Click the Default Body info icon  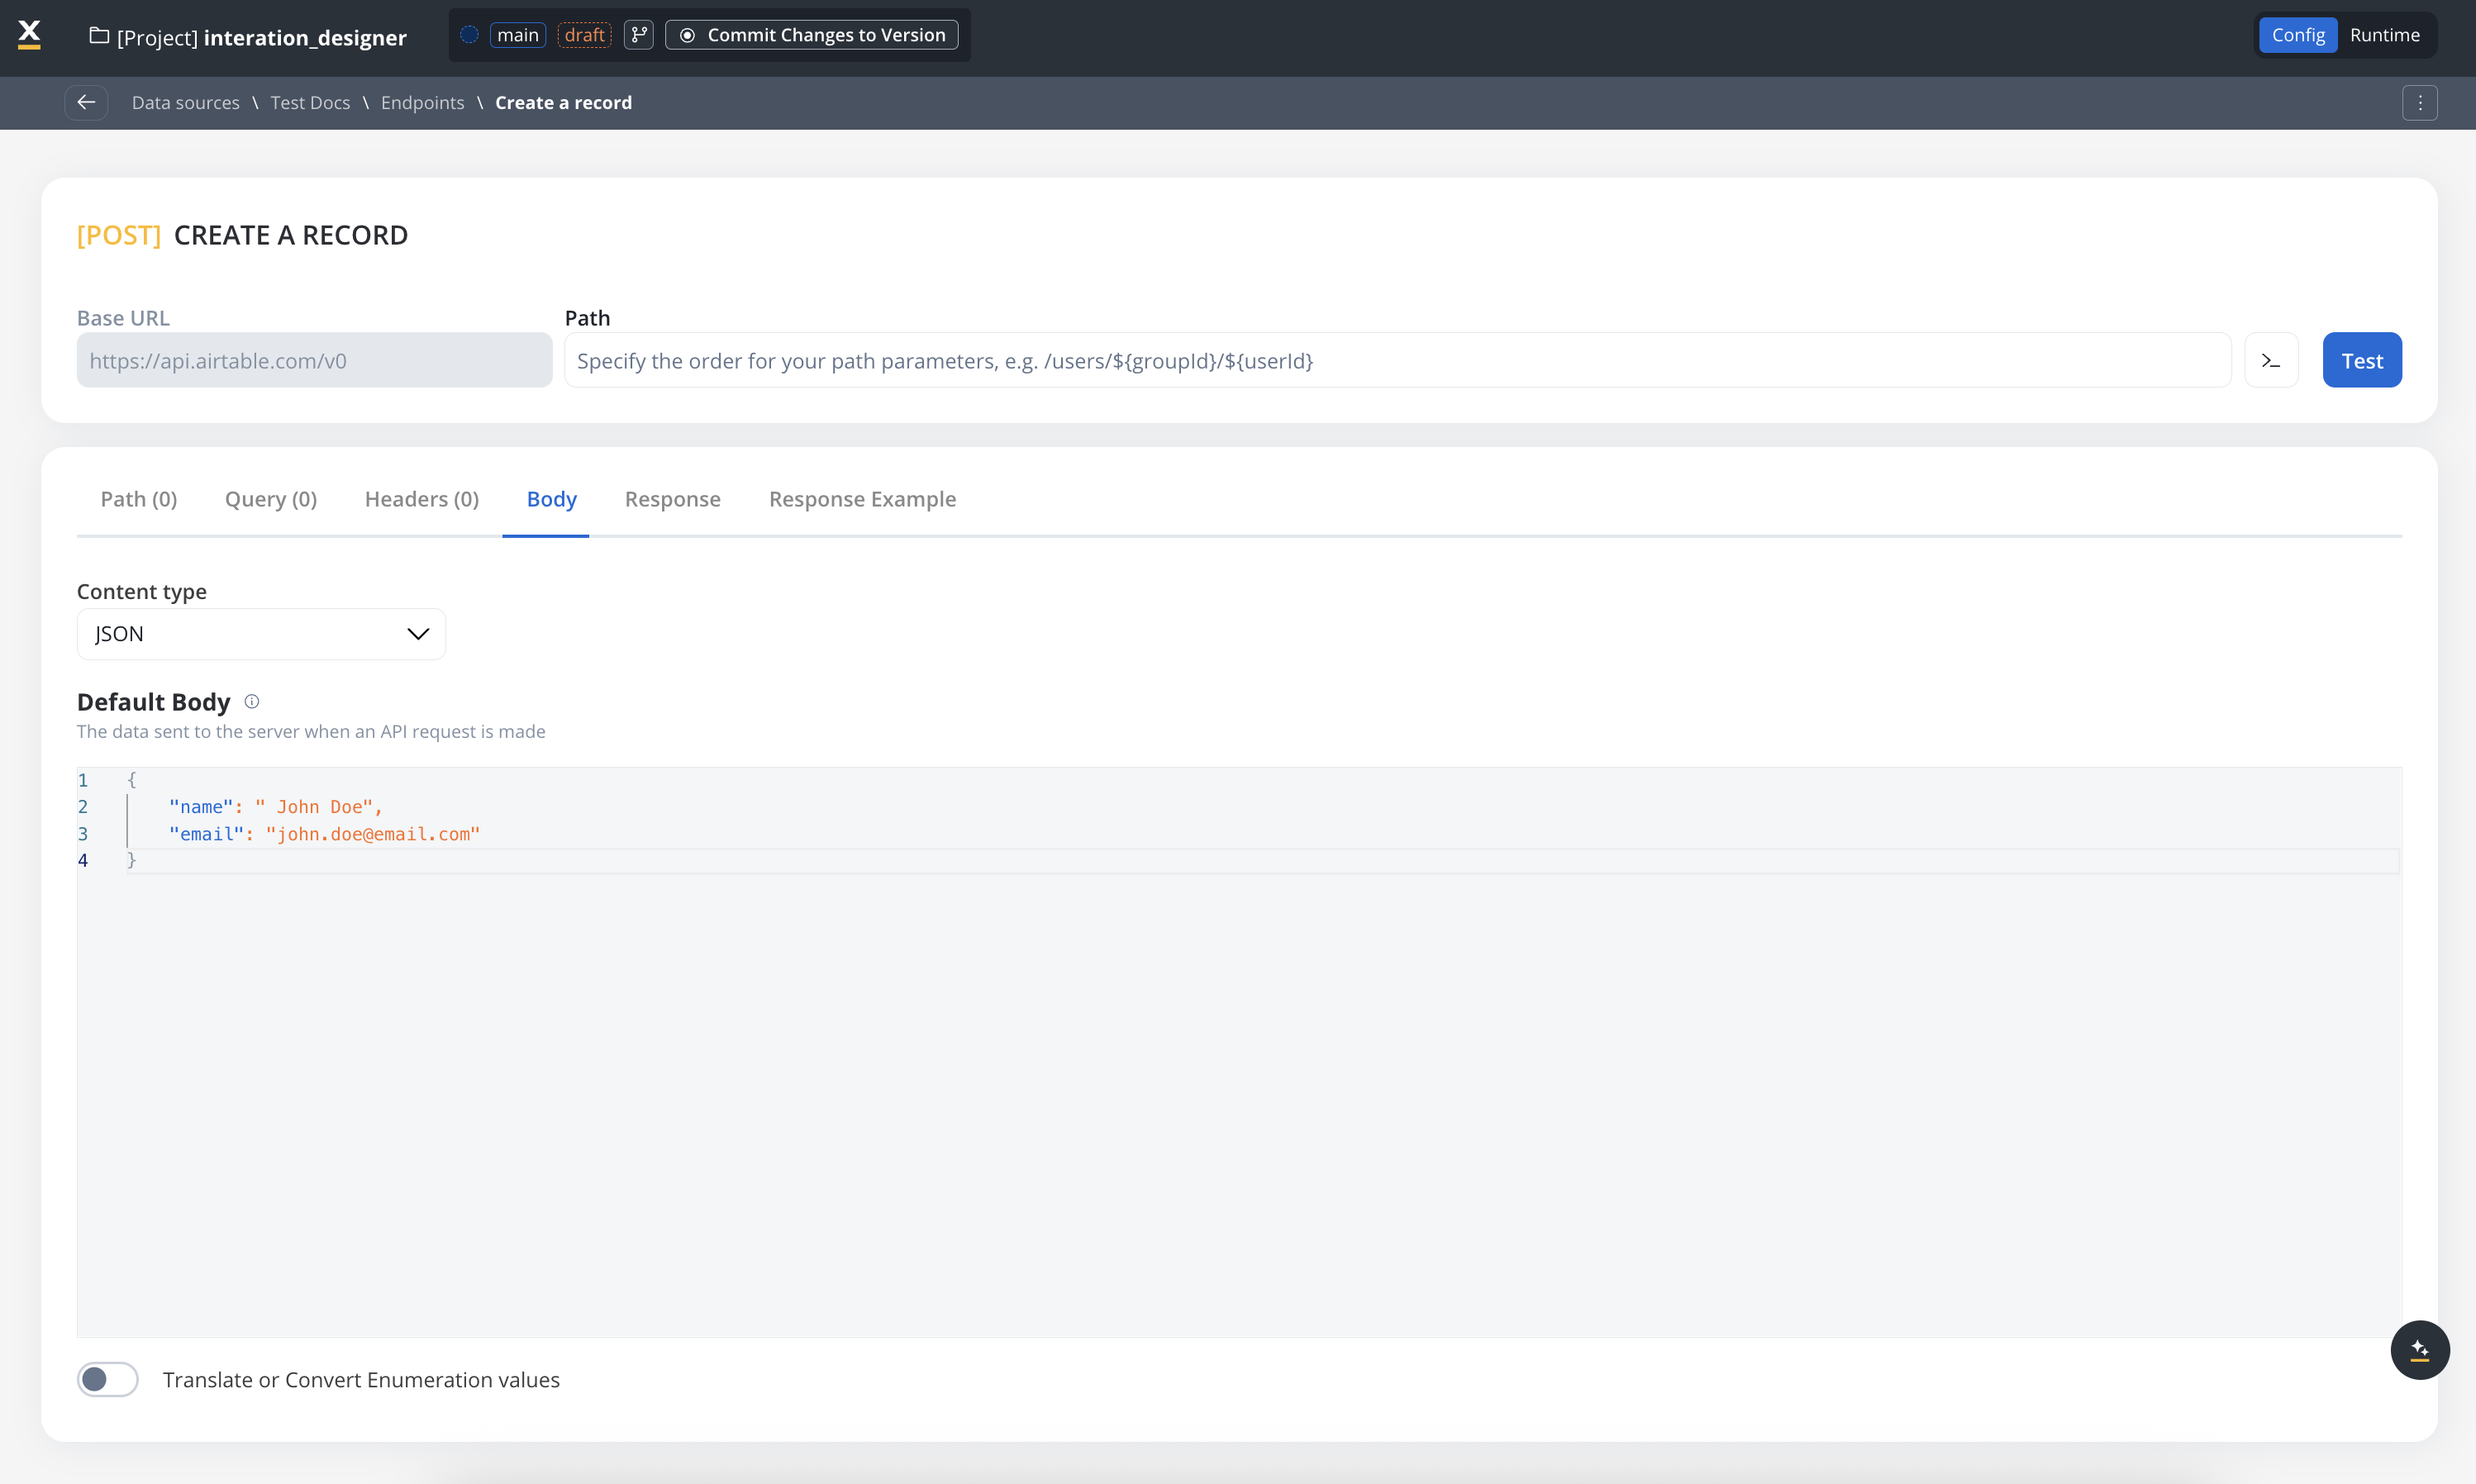coord(252,702)
